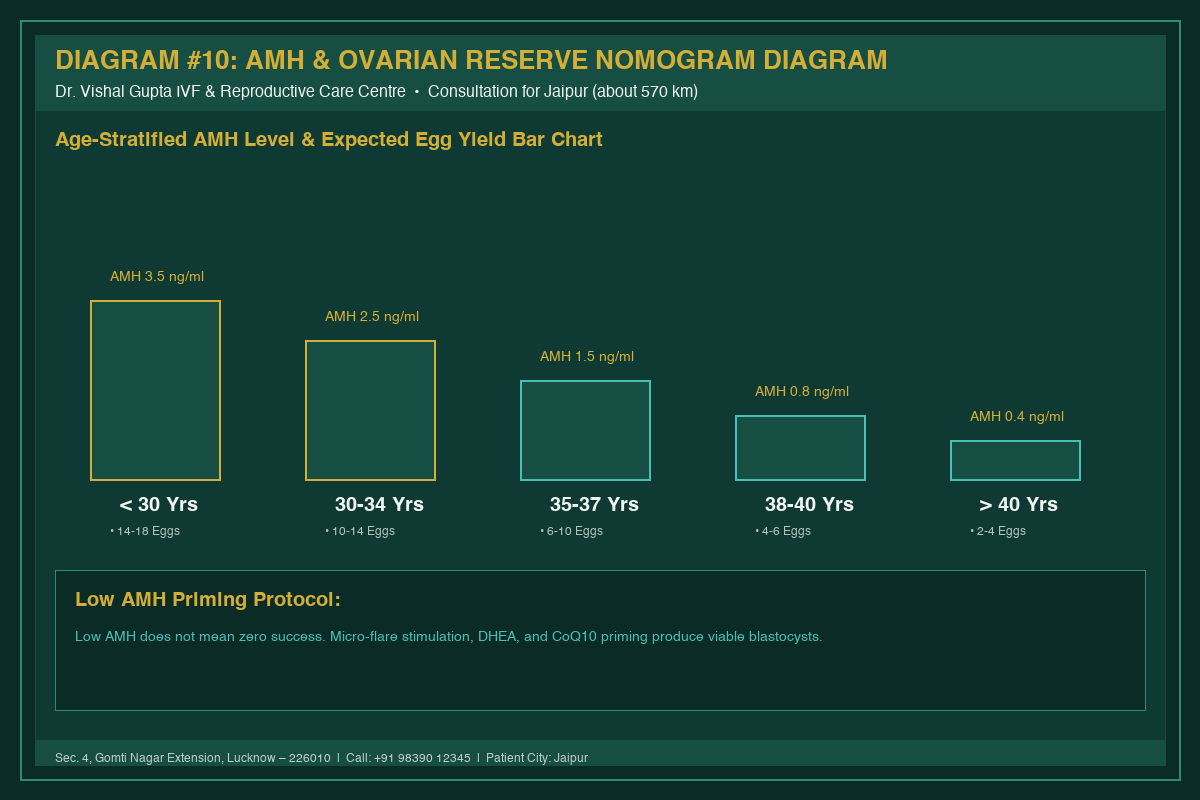Click the main title "DIAGRAM #10: AMH & OVARIAN RESERVE NOMOGRAM DIAGRAM"
Viewport: 1200px width, 800px height.
[471, 60]
